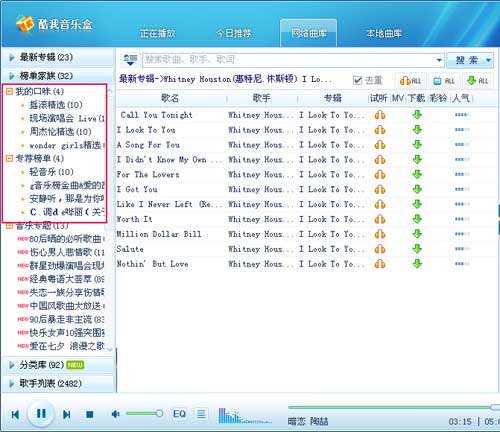Skip to the next track

click(x=67, y=415)
